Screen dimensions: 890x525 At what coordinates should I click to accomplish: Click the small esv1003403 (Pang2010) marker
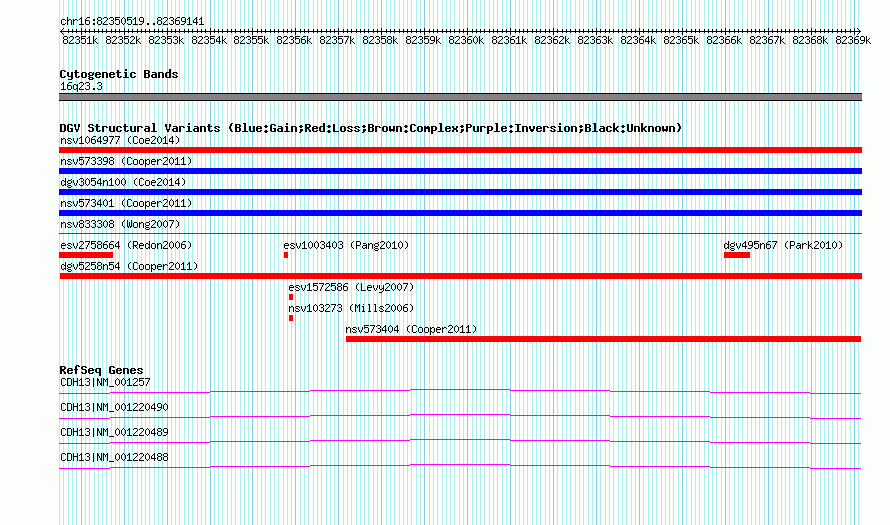click(286, 255)
